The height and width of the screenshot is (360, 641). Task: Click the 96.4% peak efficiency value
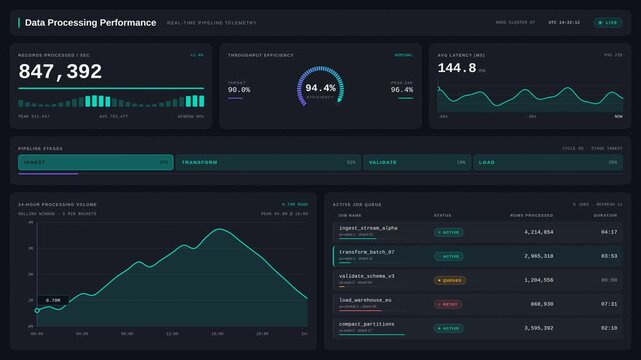(x=402, y=90)
